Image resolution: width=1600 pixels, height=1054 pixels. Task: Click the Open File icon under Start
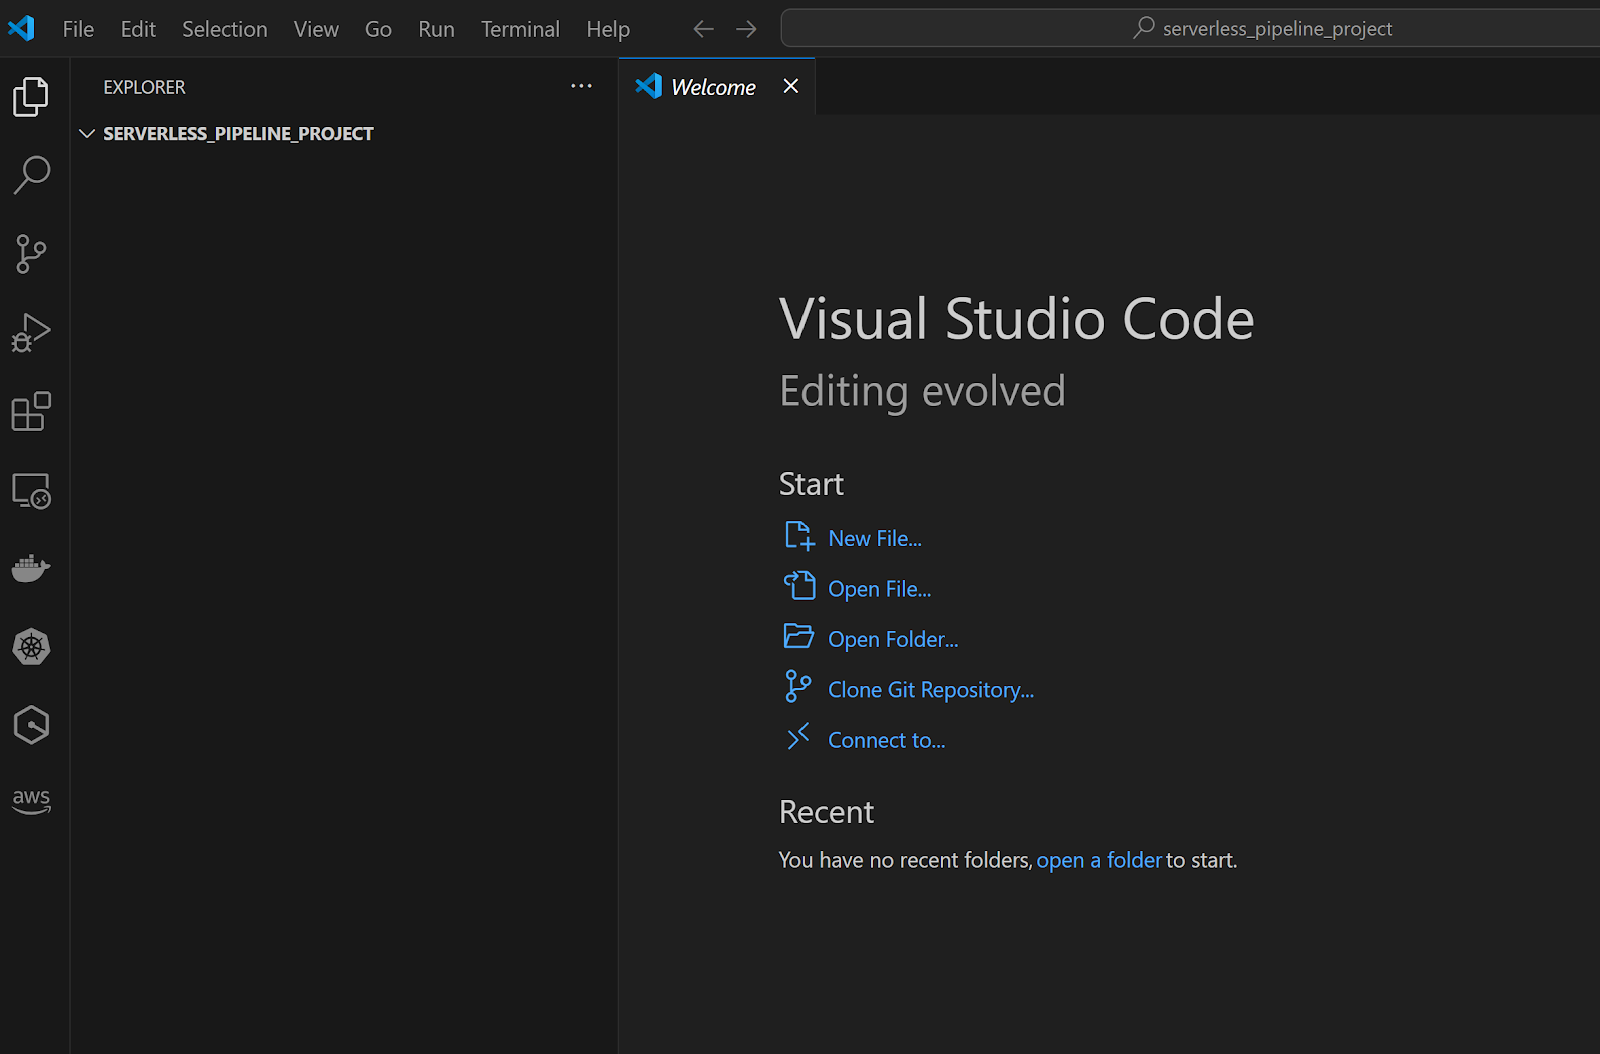[x=799, y=586]
